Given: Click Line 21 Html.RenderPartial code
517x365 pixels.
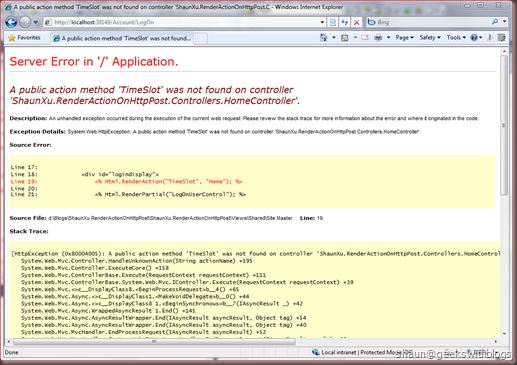Looking at the screenshot, I should [x=170, y=194].
